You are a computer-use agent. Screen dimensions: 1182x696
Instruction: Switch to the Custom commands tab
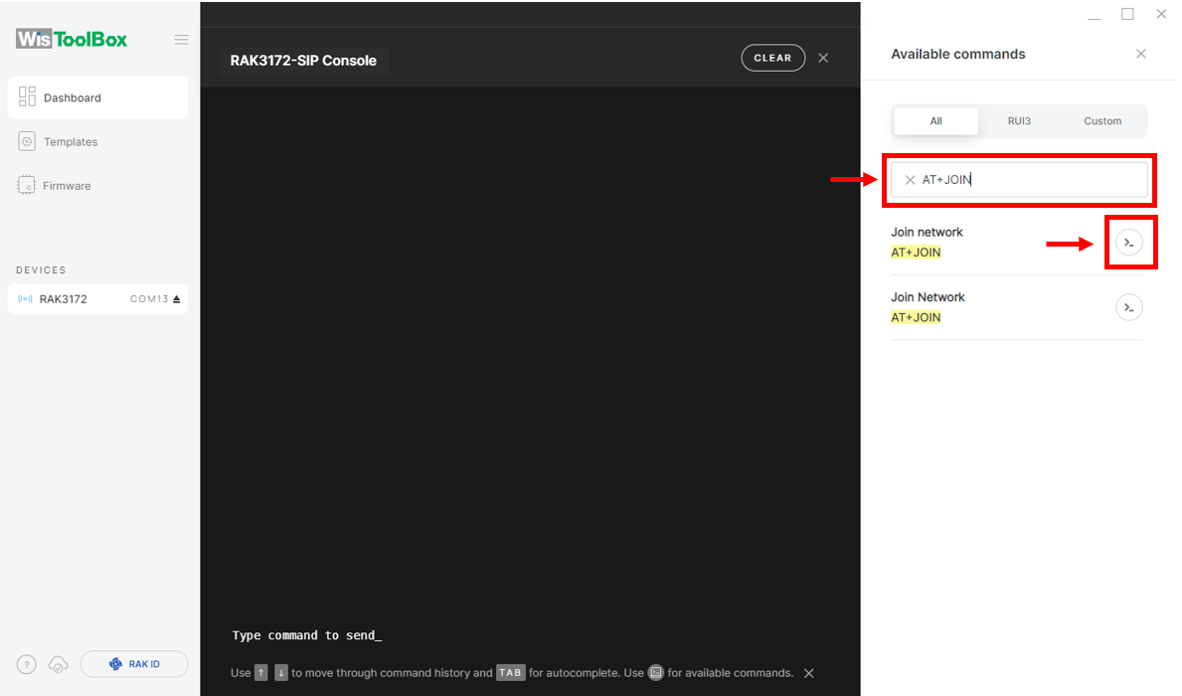(x=1102, y=121)
